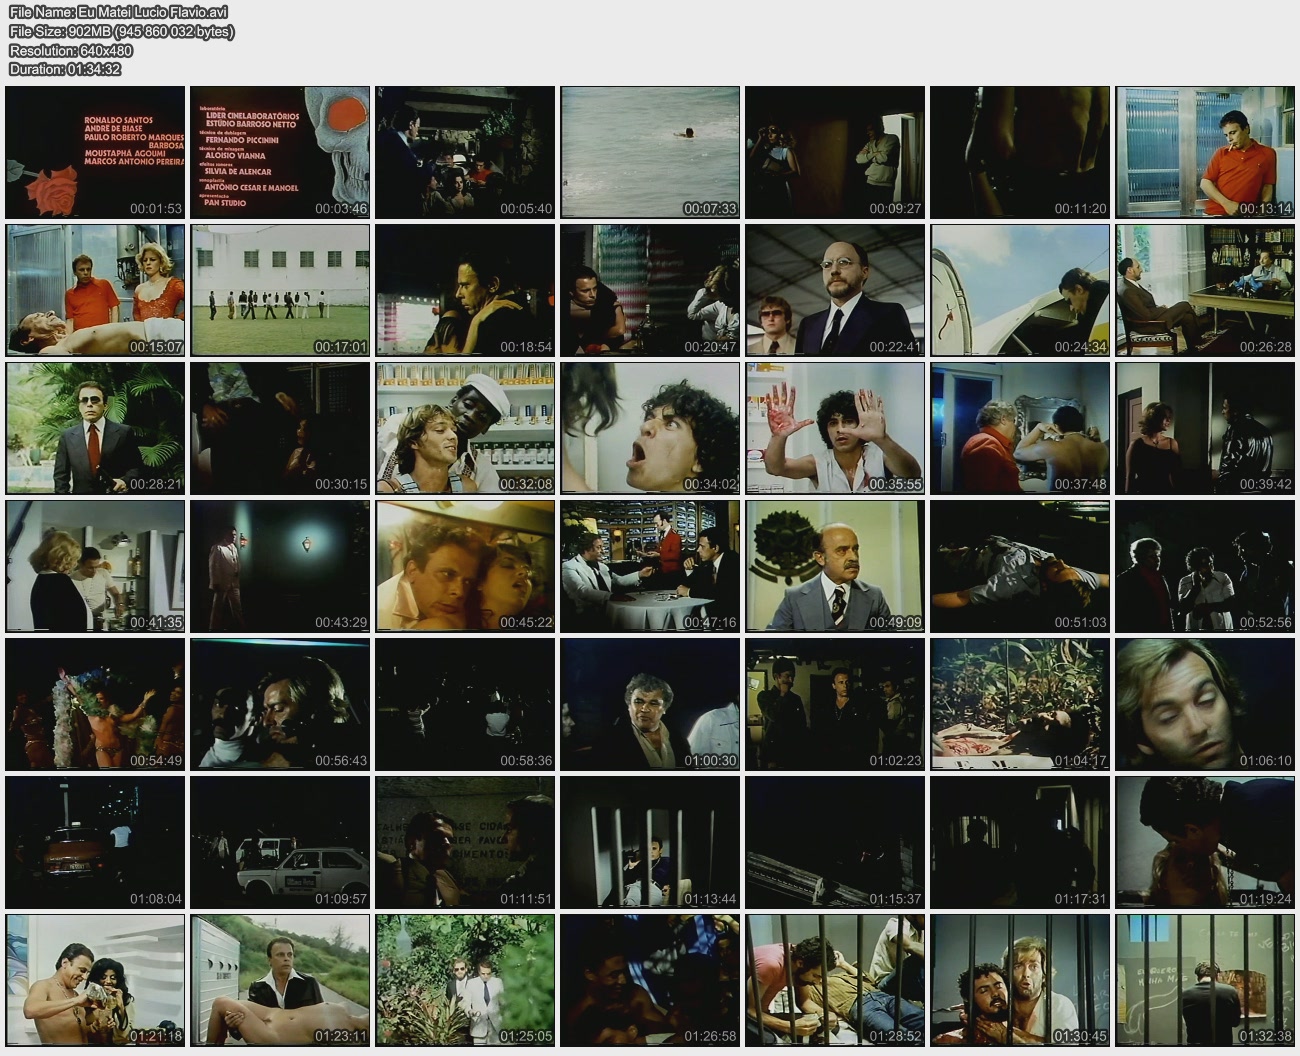Click the Duration 01:34:32 text
Screen dimensions: 1300x1056
[x=65, y=69]
